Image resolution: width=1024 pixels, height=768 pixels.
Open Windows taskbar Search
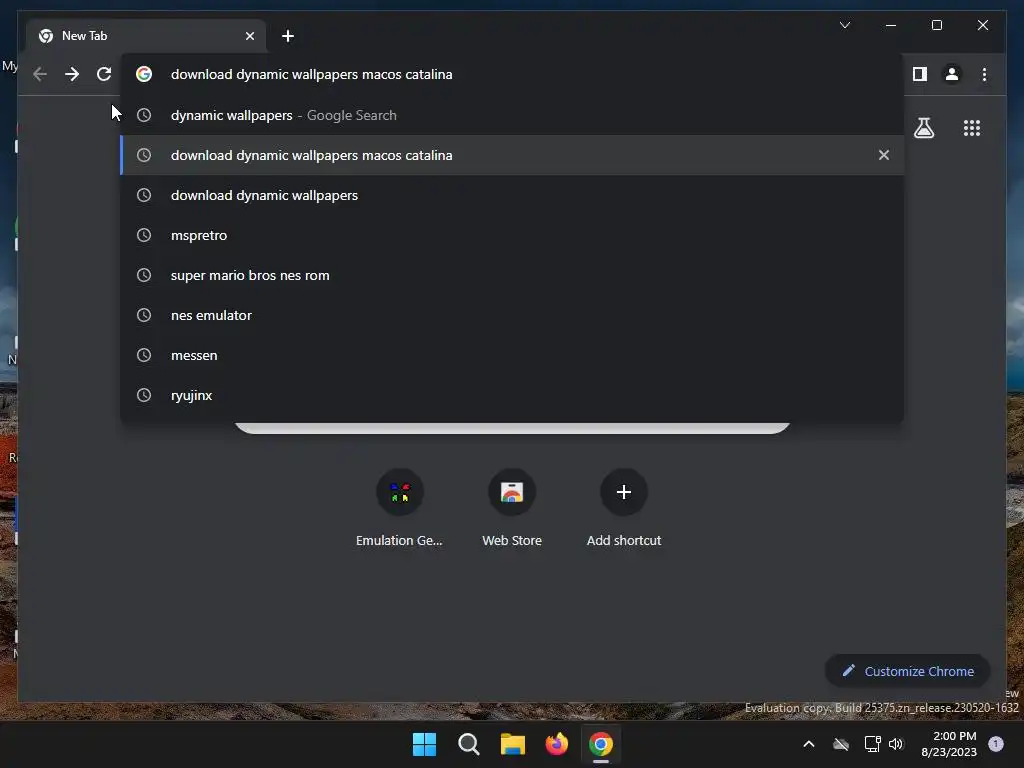tap(469, 744)
